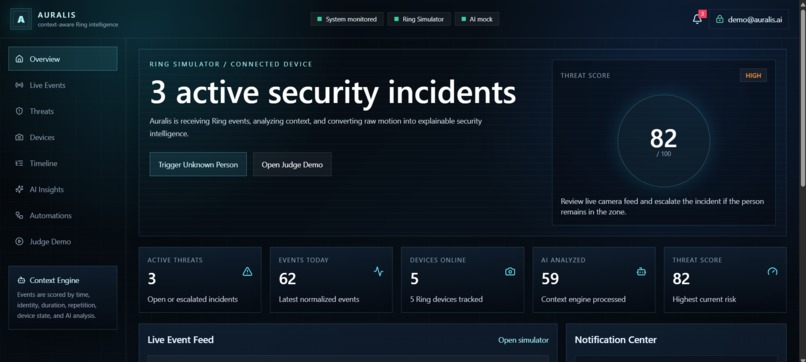Click the Automations workflow icon
Screen dimensions: 806x362
pyautogui.click(x=20, y=215)
